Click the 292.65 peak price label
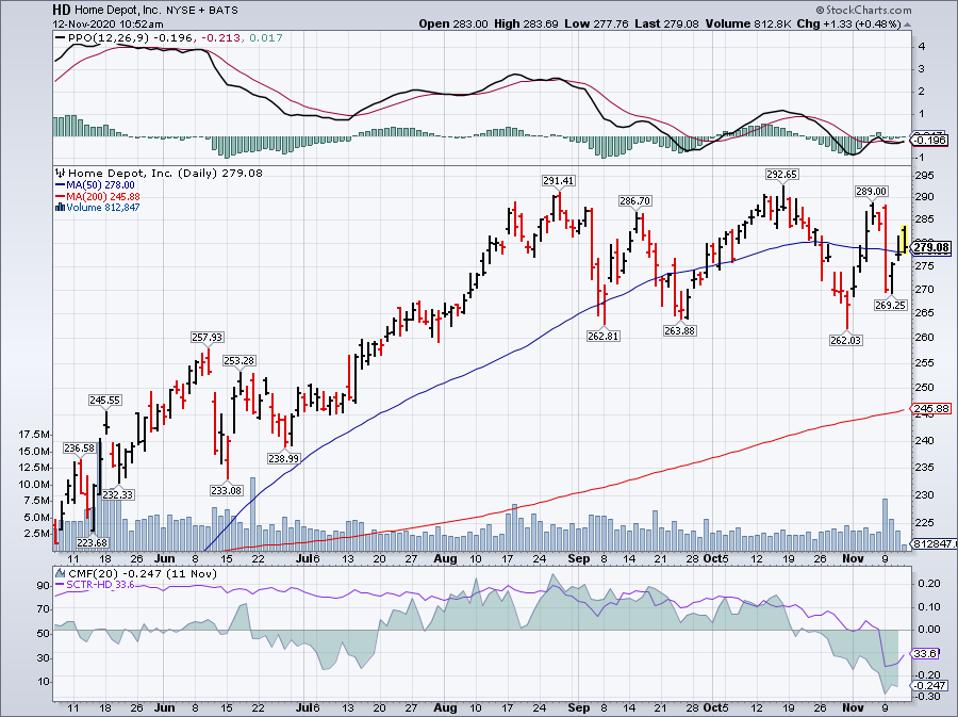Image resolution: width=958 pixels, height=717 pixels. coord(781,175)
